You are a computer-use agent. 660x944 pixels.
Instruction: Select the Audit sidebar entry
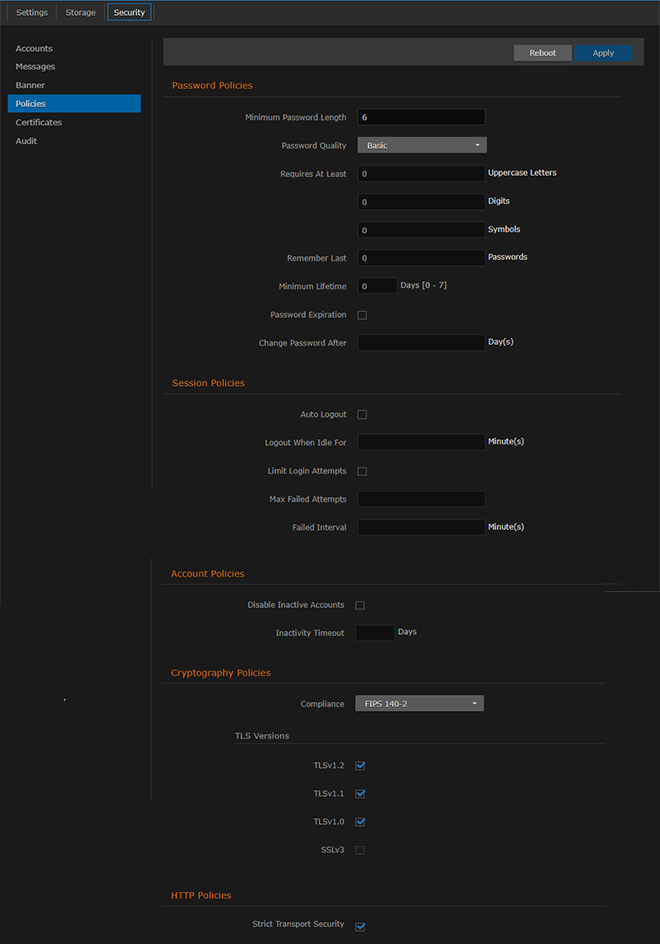point(28,141)
